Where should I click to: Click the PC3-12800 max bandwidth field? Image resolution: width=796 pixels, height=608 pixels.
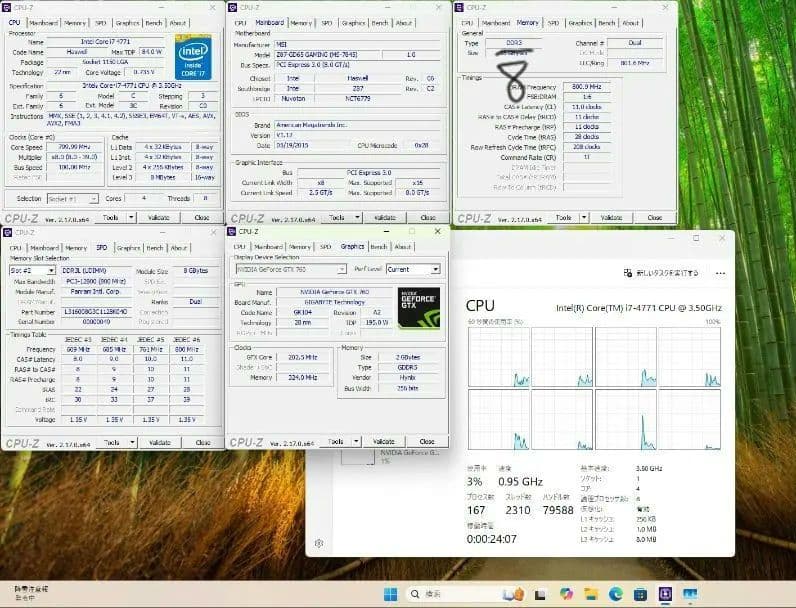coord(95,281)
